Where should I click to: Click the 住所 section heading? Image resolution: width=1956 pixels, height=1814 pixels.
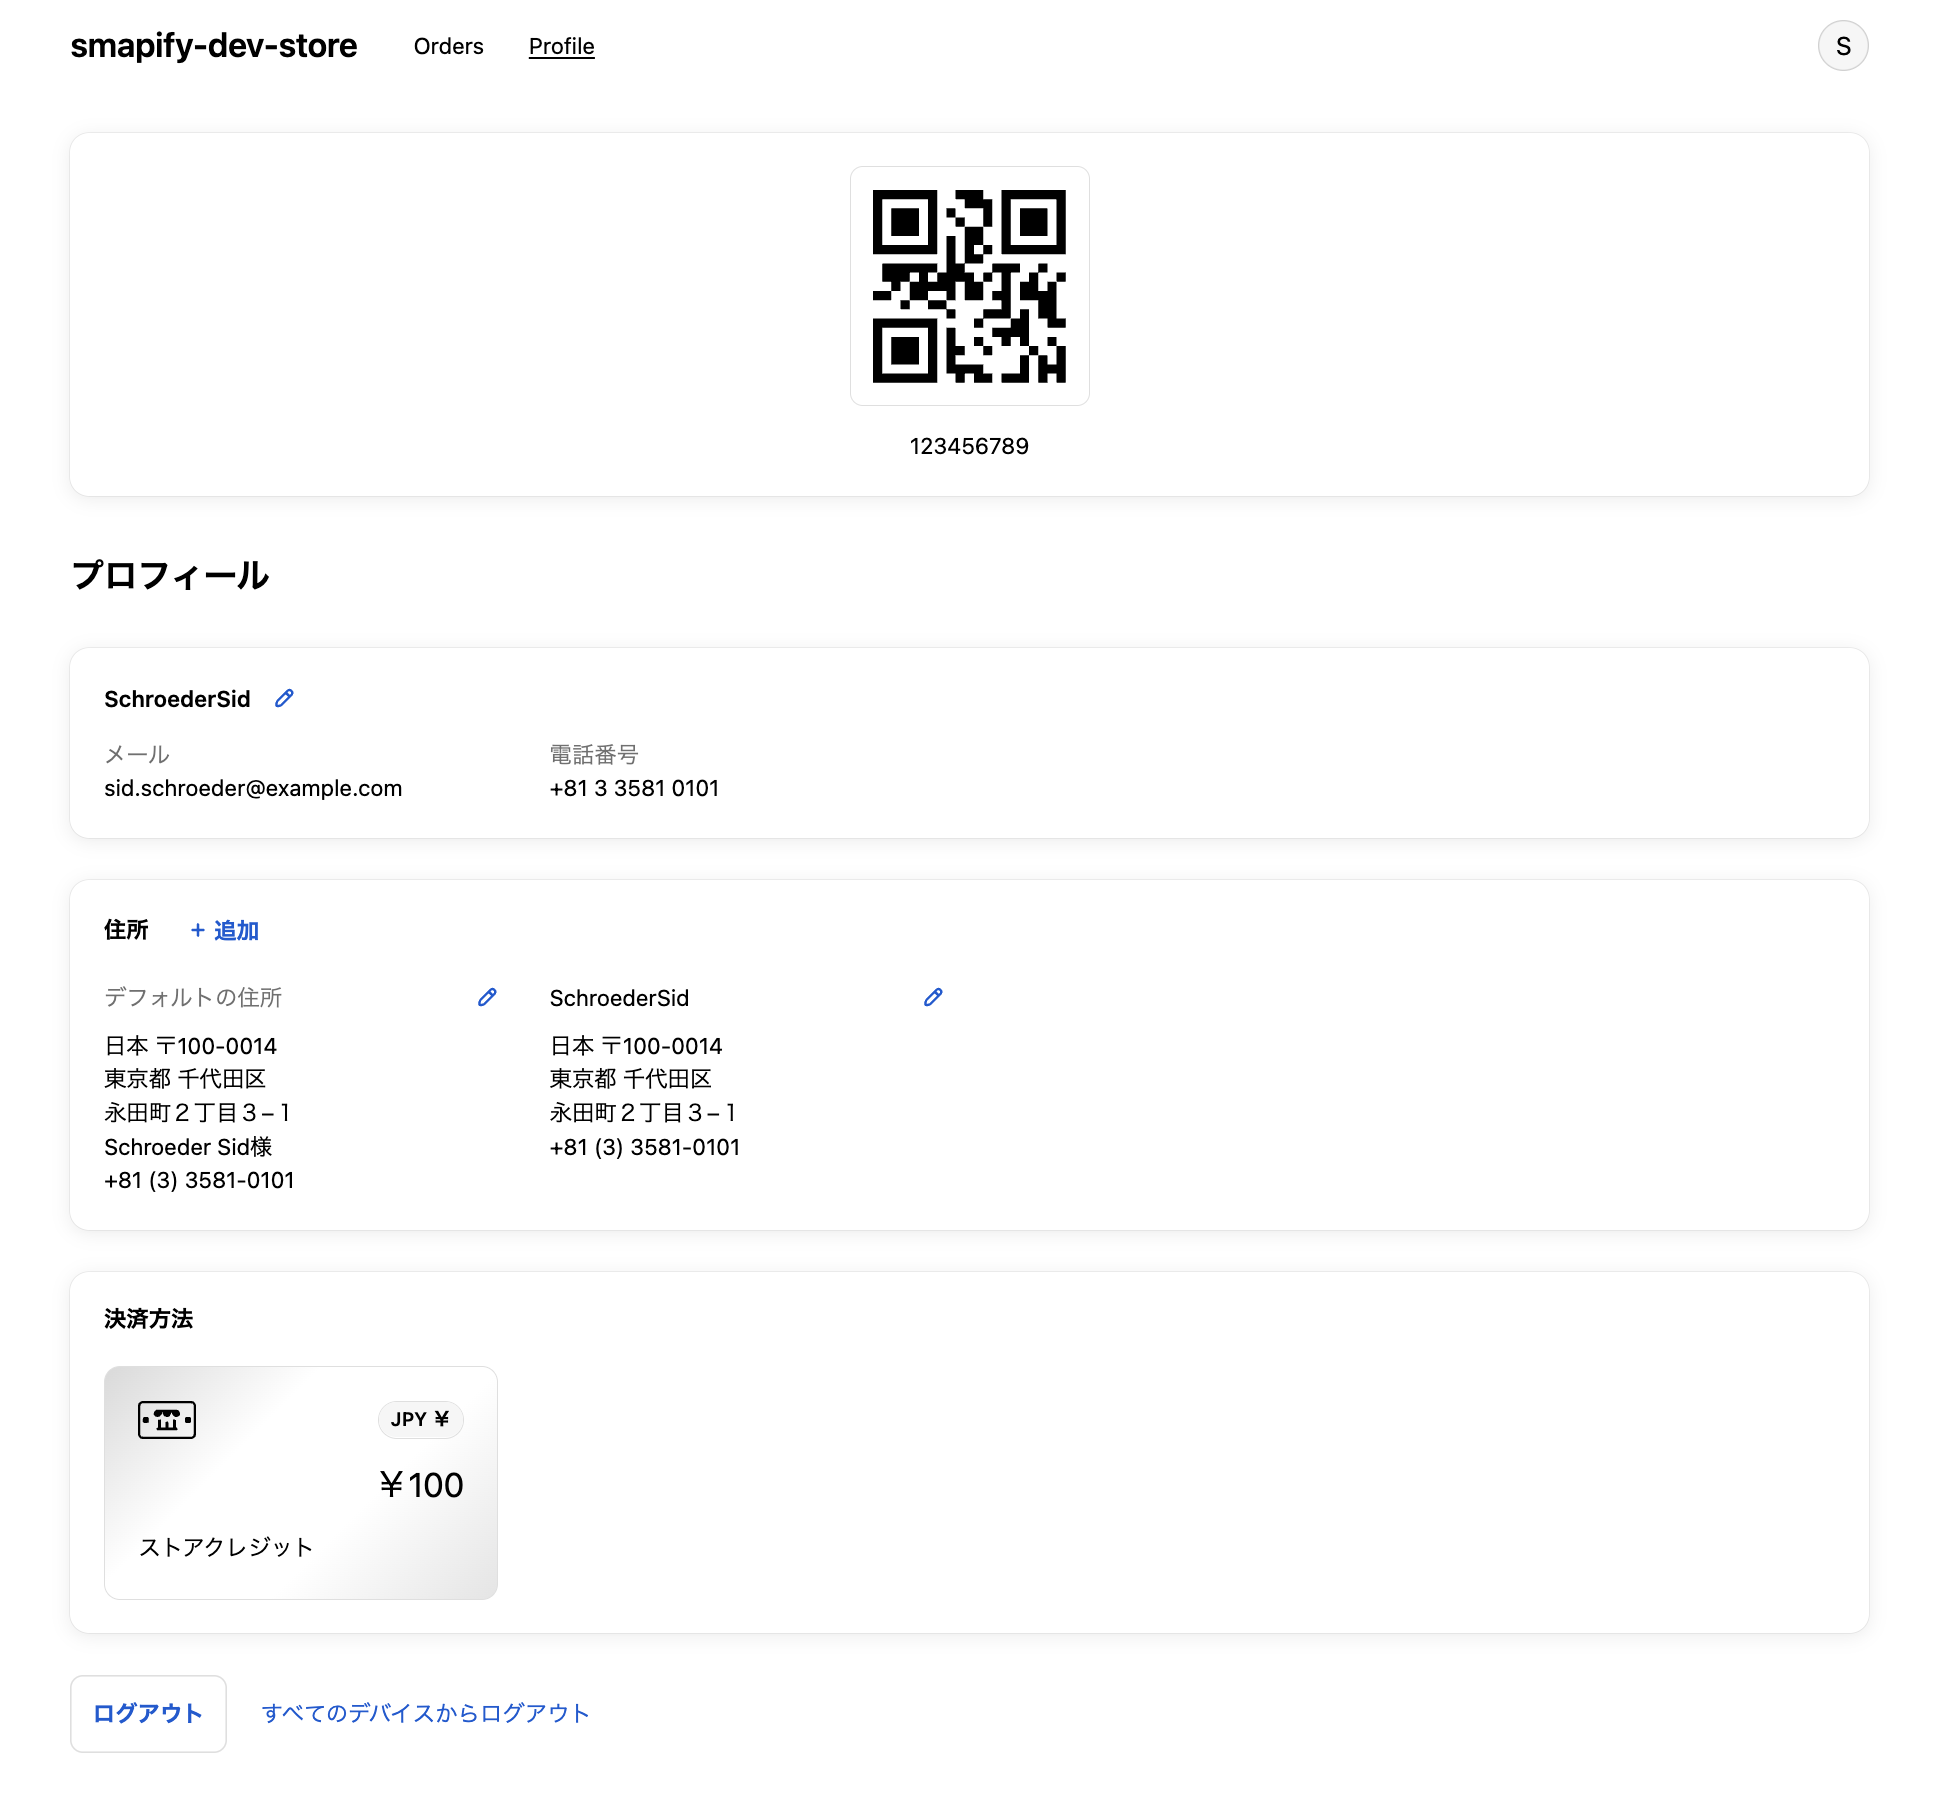click(126, 930)
